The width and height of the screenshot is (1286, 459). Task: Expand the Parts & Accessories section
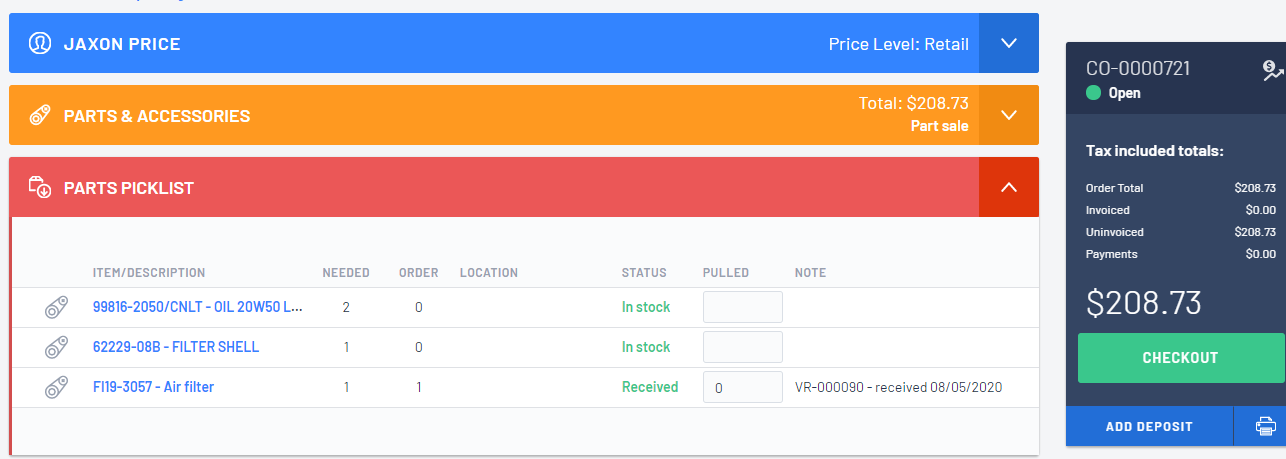1009,115
